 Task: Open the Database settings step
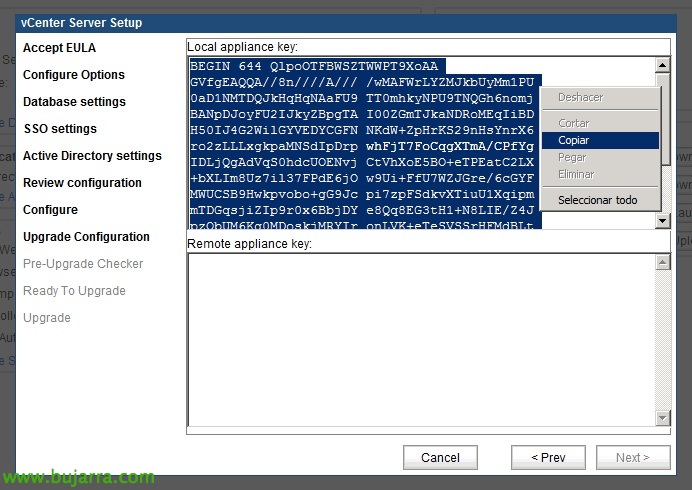tap(74, 102)
